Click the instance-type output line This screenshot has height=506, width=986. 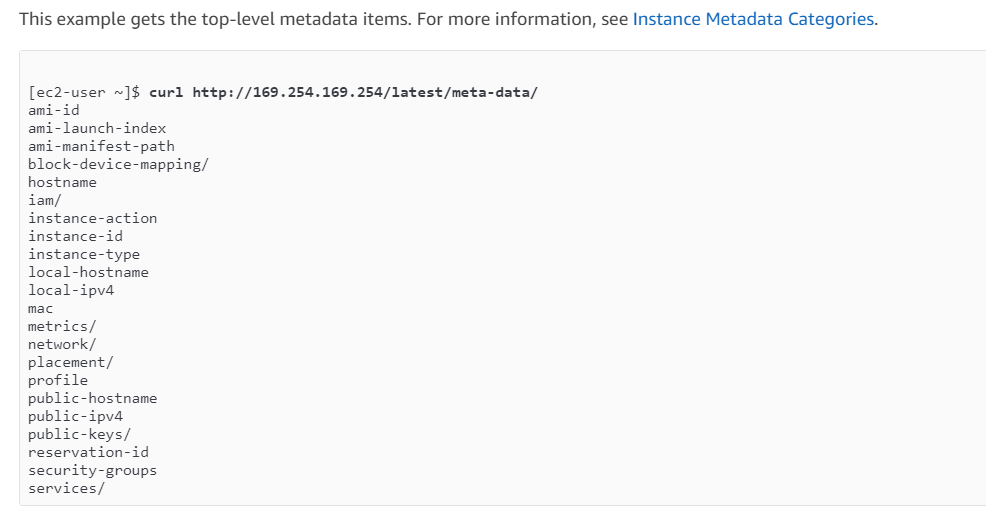(84, 254)
